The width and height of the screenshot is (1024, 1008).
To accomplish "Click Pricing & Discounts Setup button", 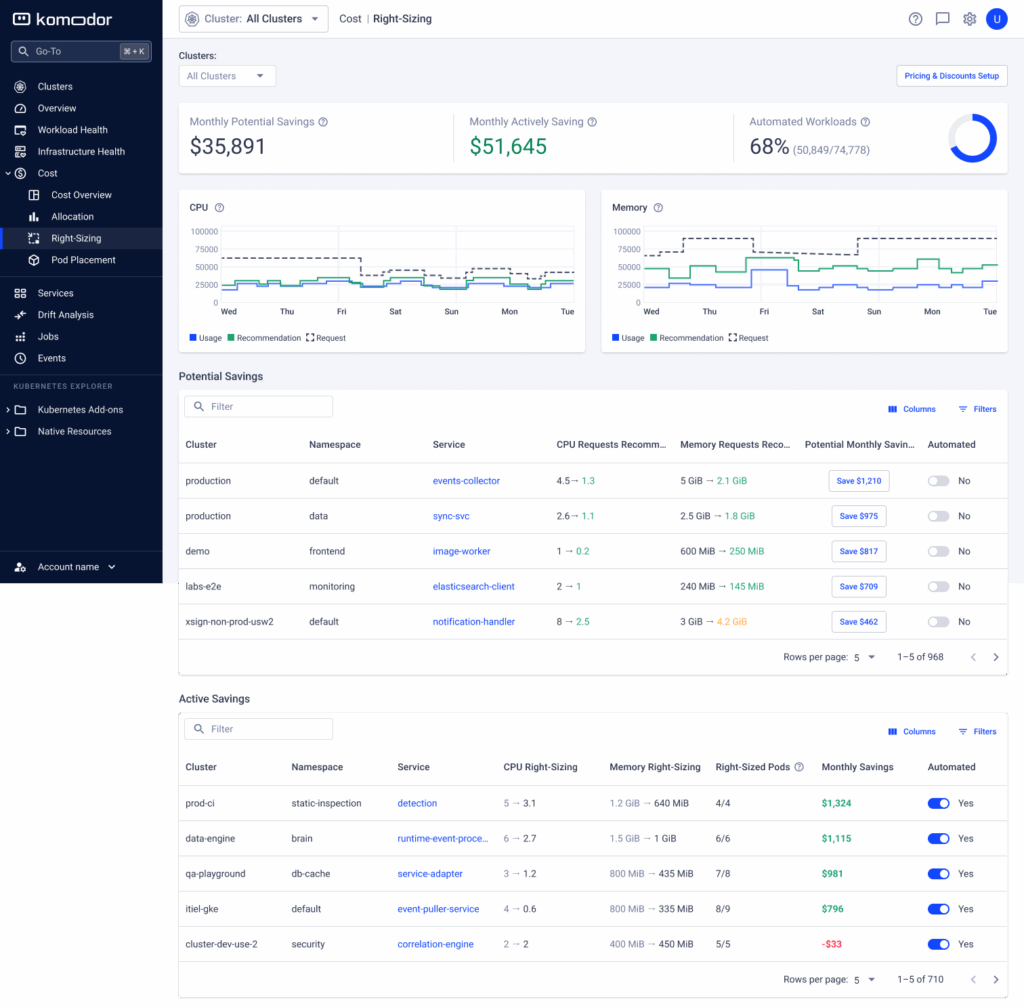I will click(952, 76).
